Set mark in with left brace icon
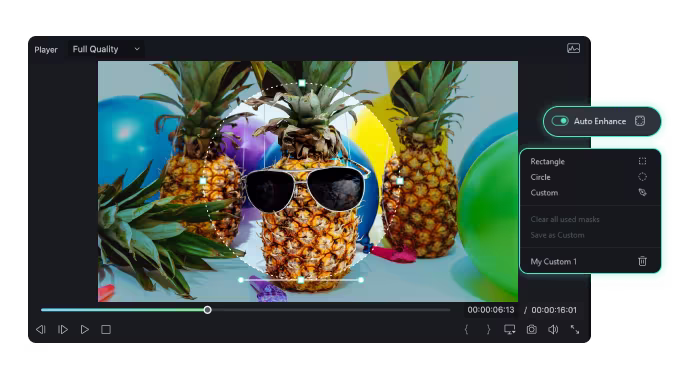Screen dimensions: 690x390 coord(466,329)
